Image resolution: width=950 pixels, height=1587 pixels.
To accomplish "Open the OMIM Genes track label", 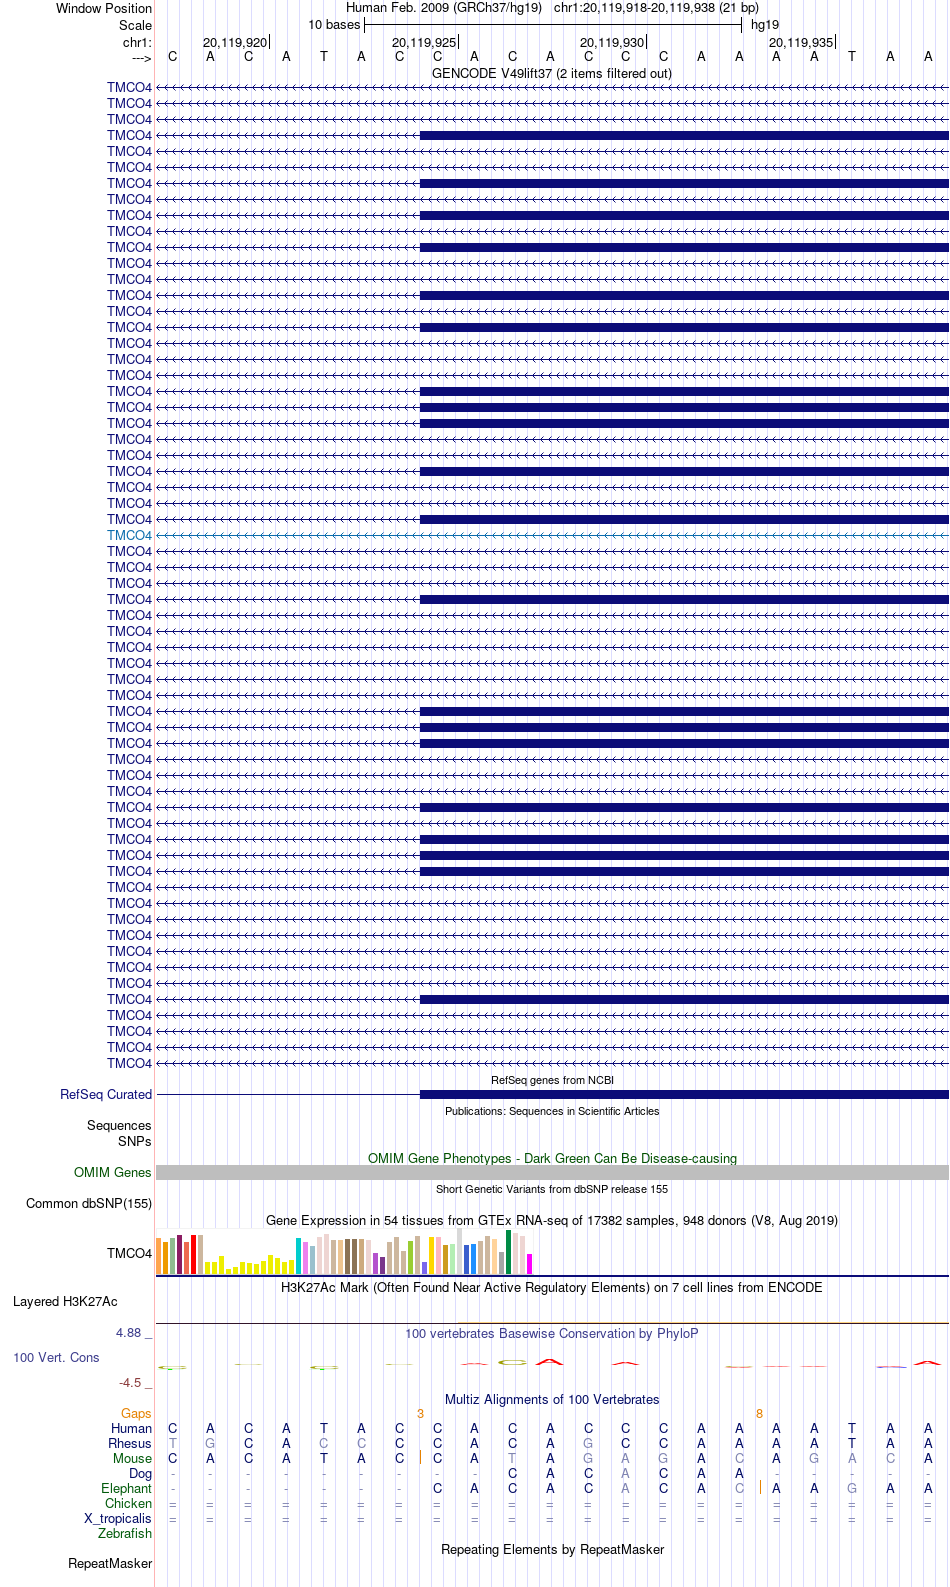I will [113, 1172].
